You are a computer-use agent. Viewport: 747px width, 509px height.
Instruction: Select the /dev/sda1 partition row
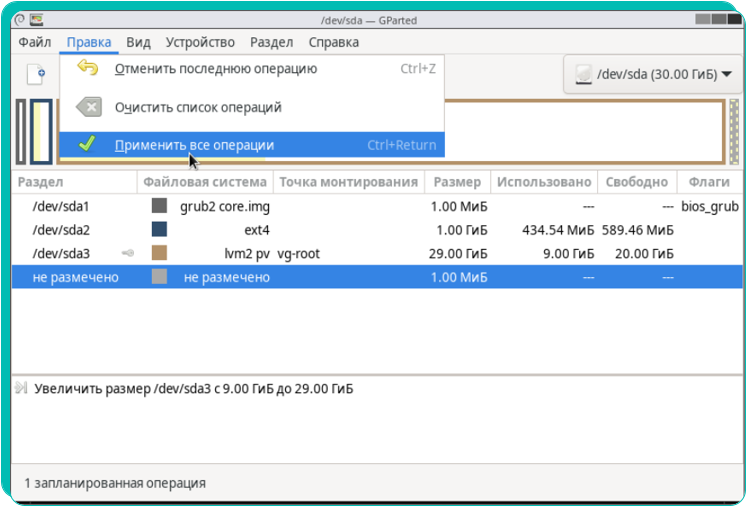coord(377,206)
